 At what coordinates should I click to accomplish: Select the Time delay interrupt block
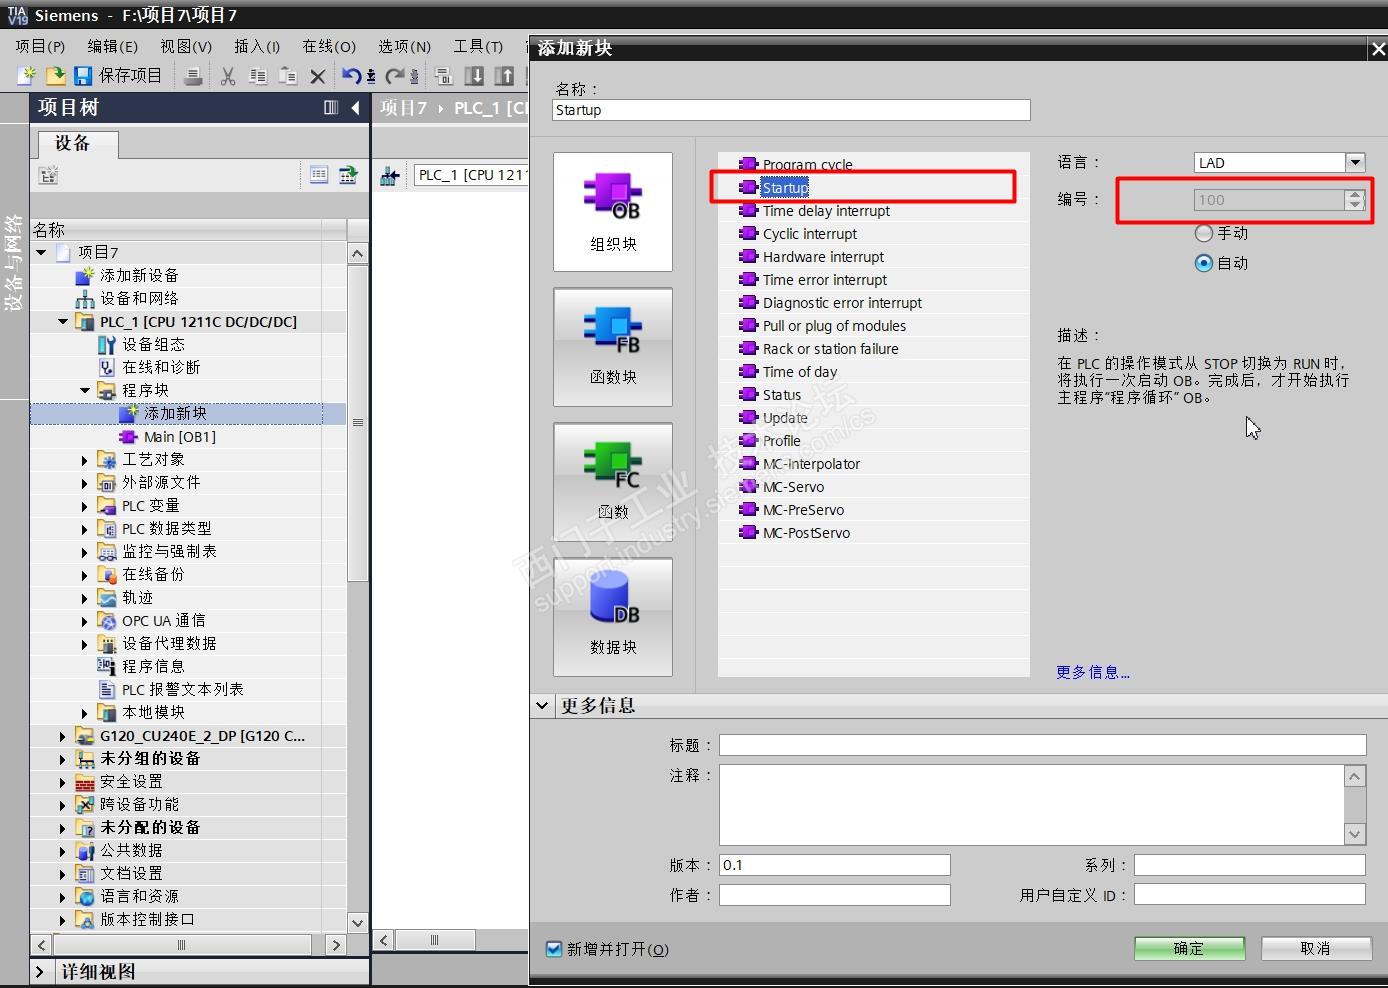pyautogui.click(x=826, y=211)
